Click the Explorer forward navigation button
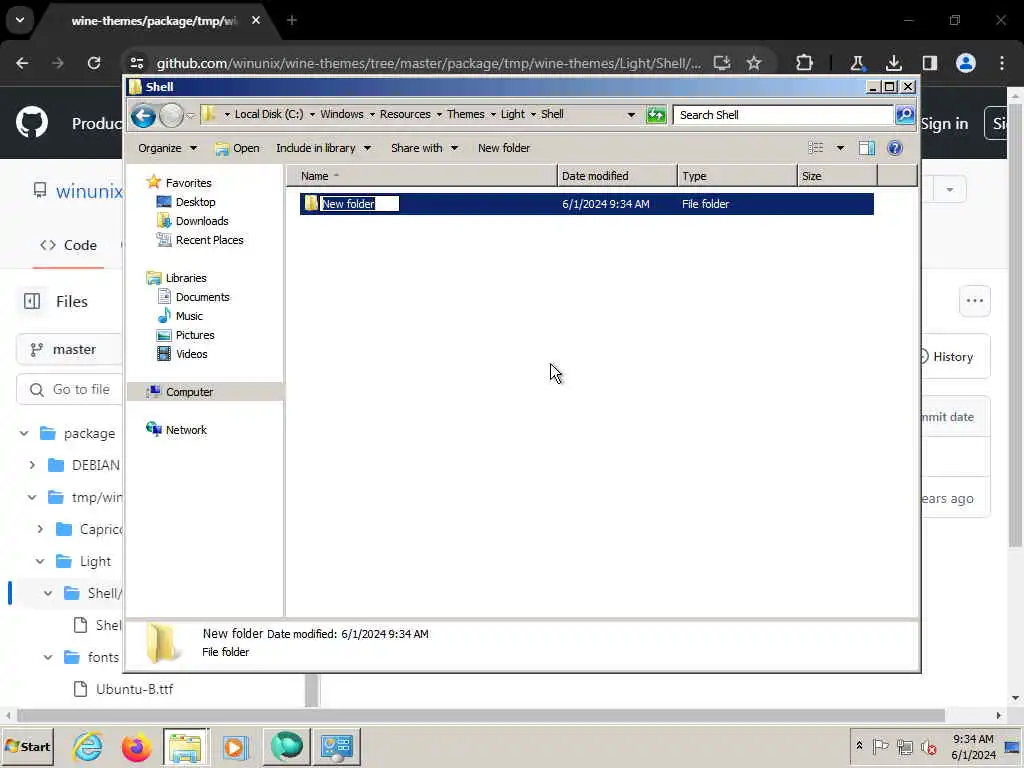This screenshot has width=1024, height=768. [x=171, y=116]
